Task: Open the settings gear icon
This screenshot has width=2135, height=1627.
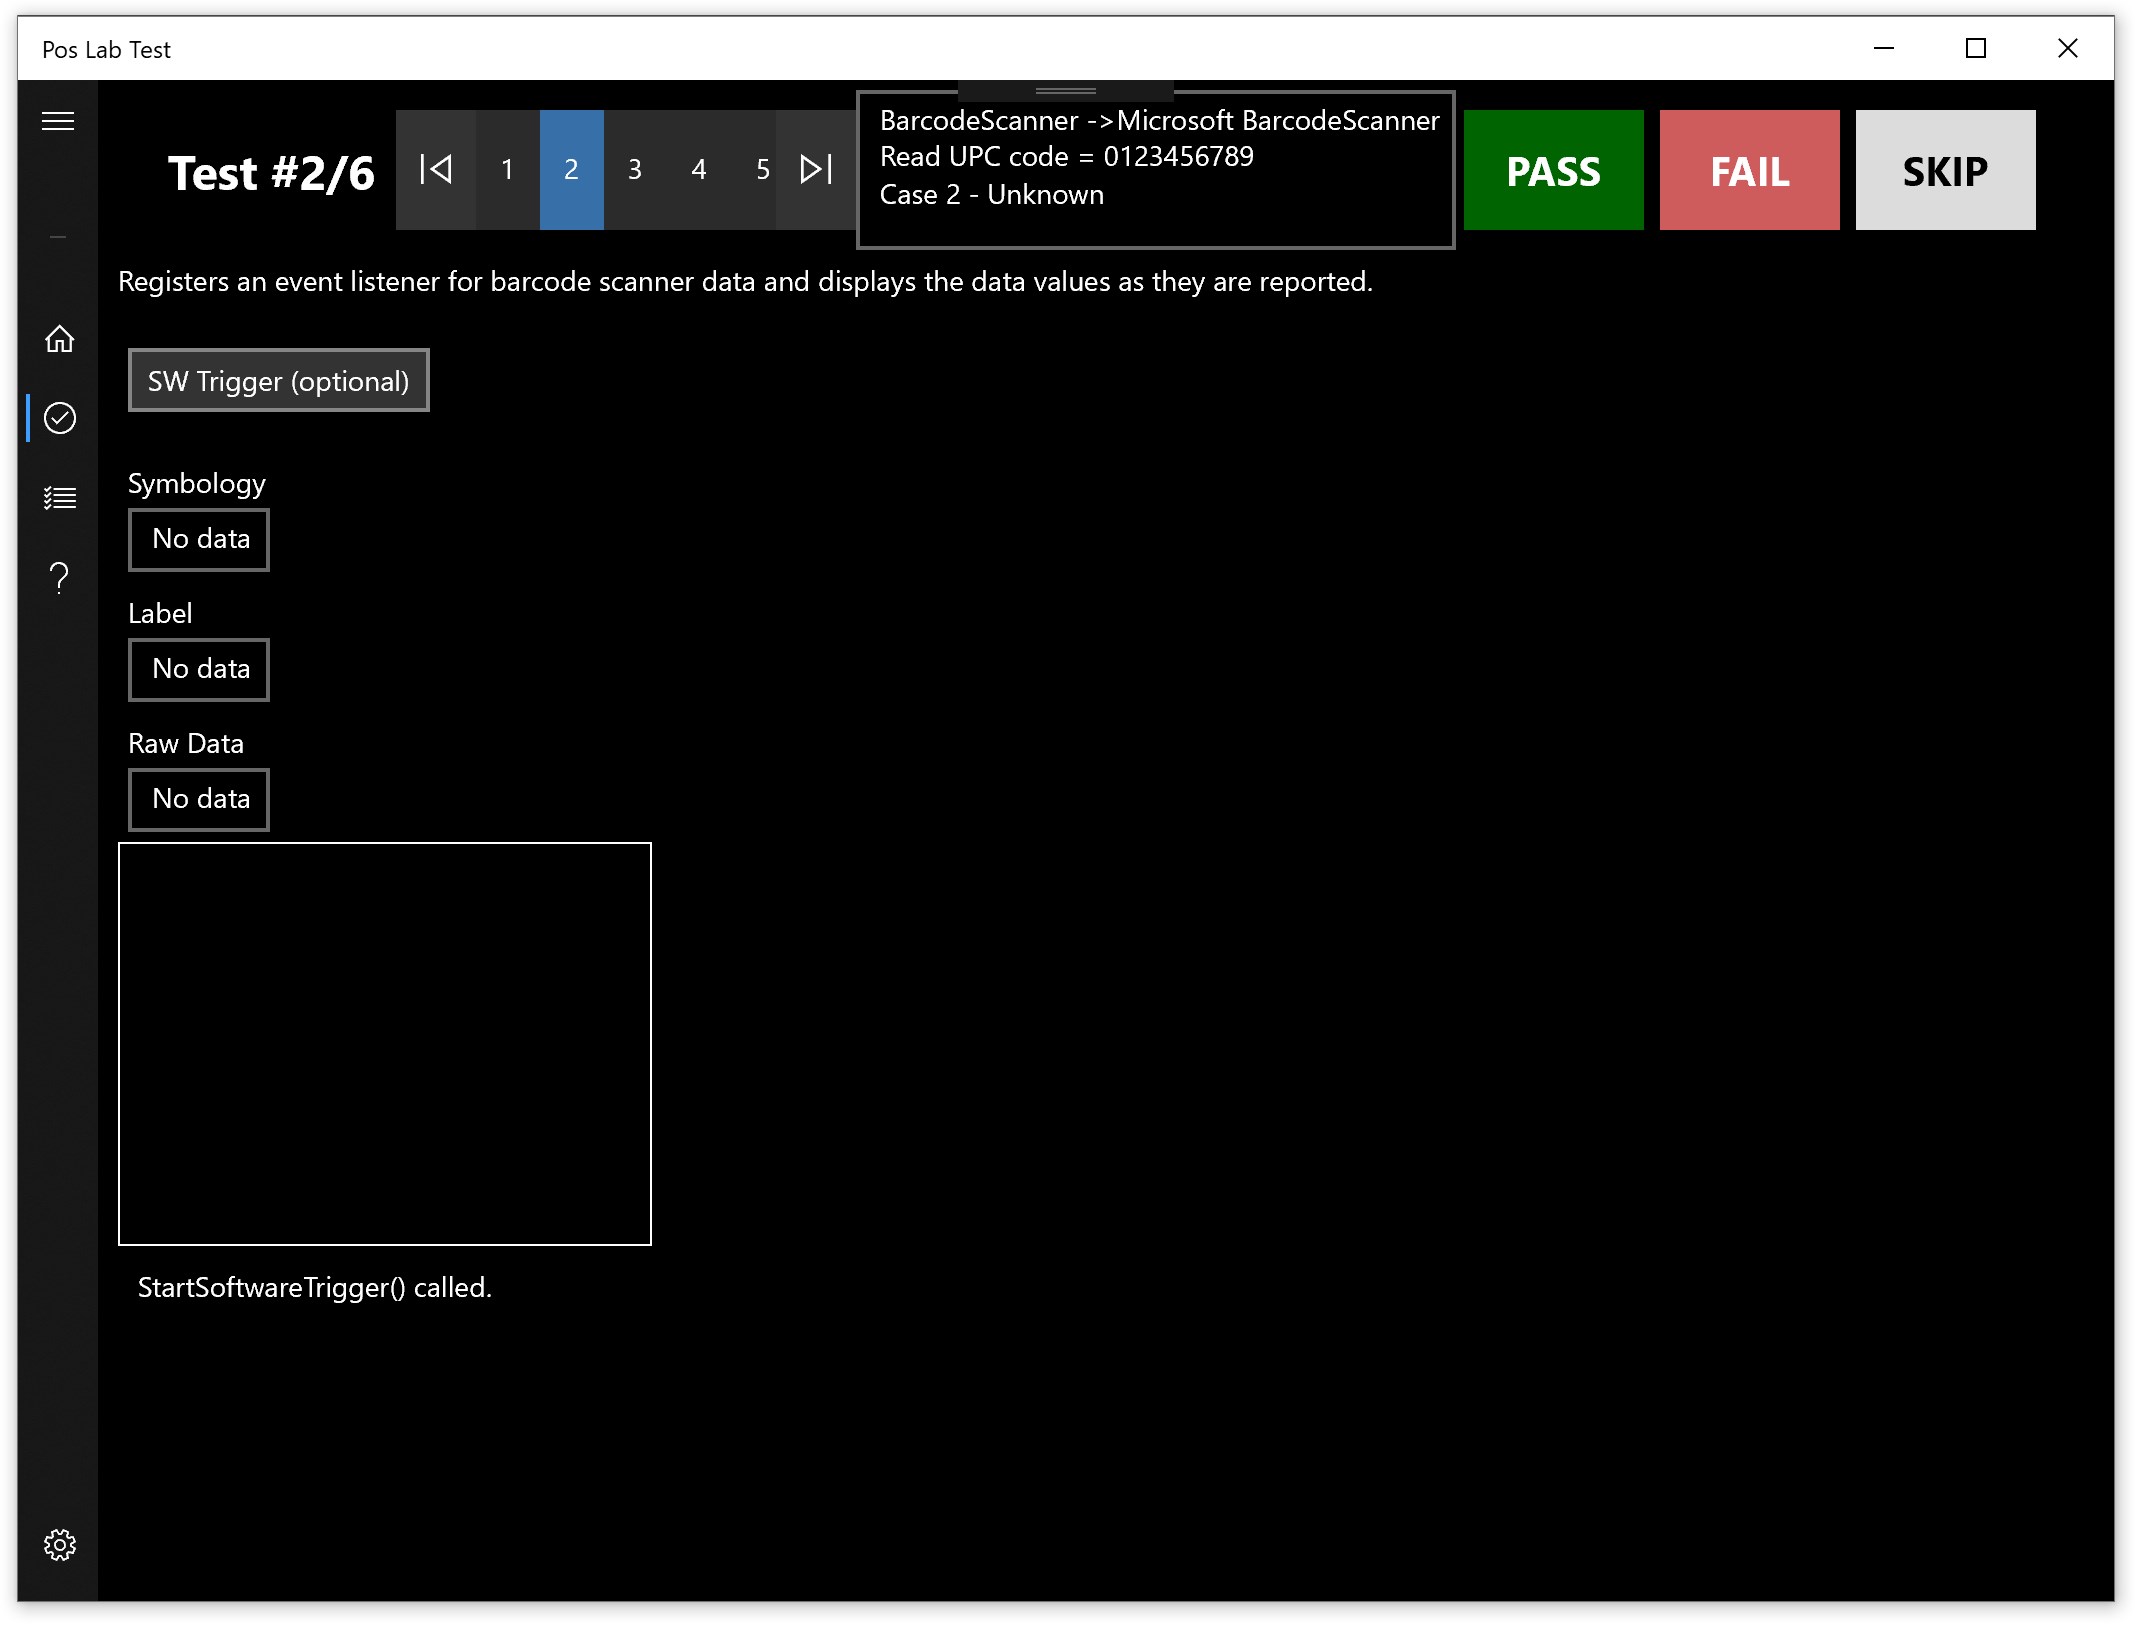Action: [x=59, y=1545]
